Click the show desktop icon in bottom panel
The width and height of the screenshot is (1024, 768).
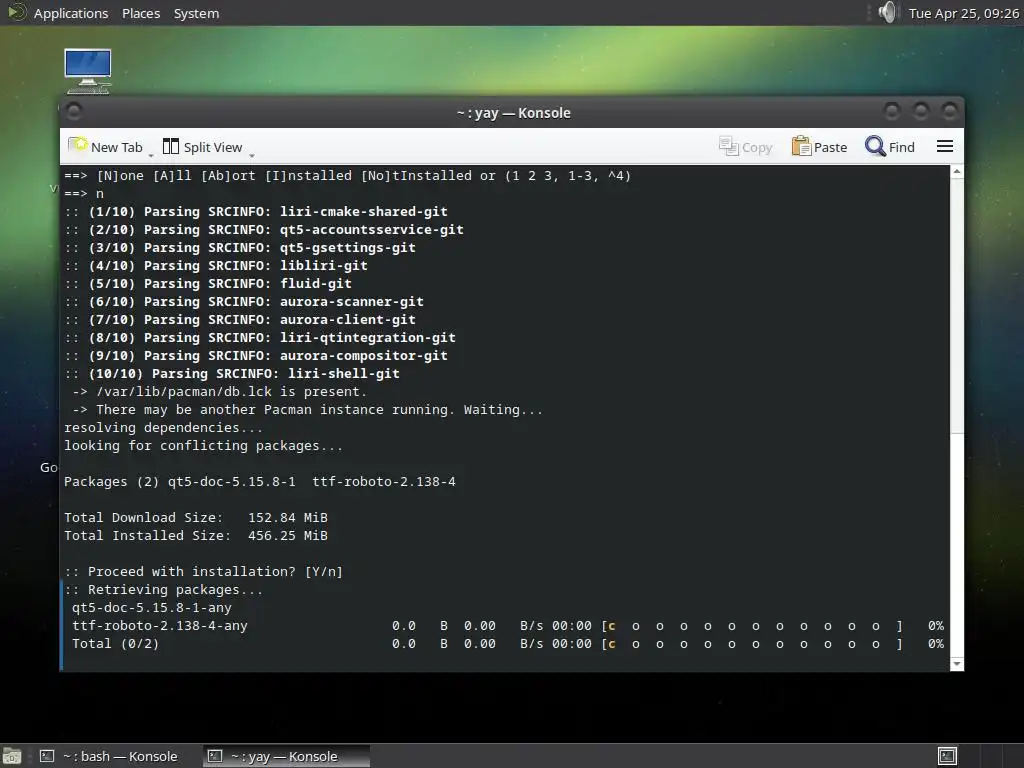pyautogui.click(x=11, y=756)
